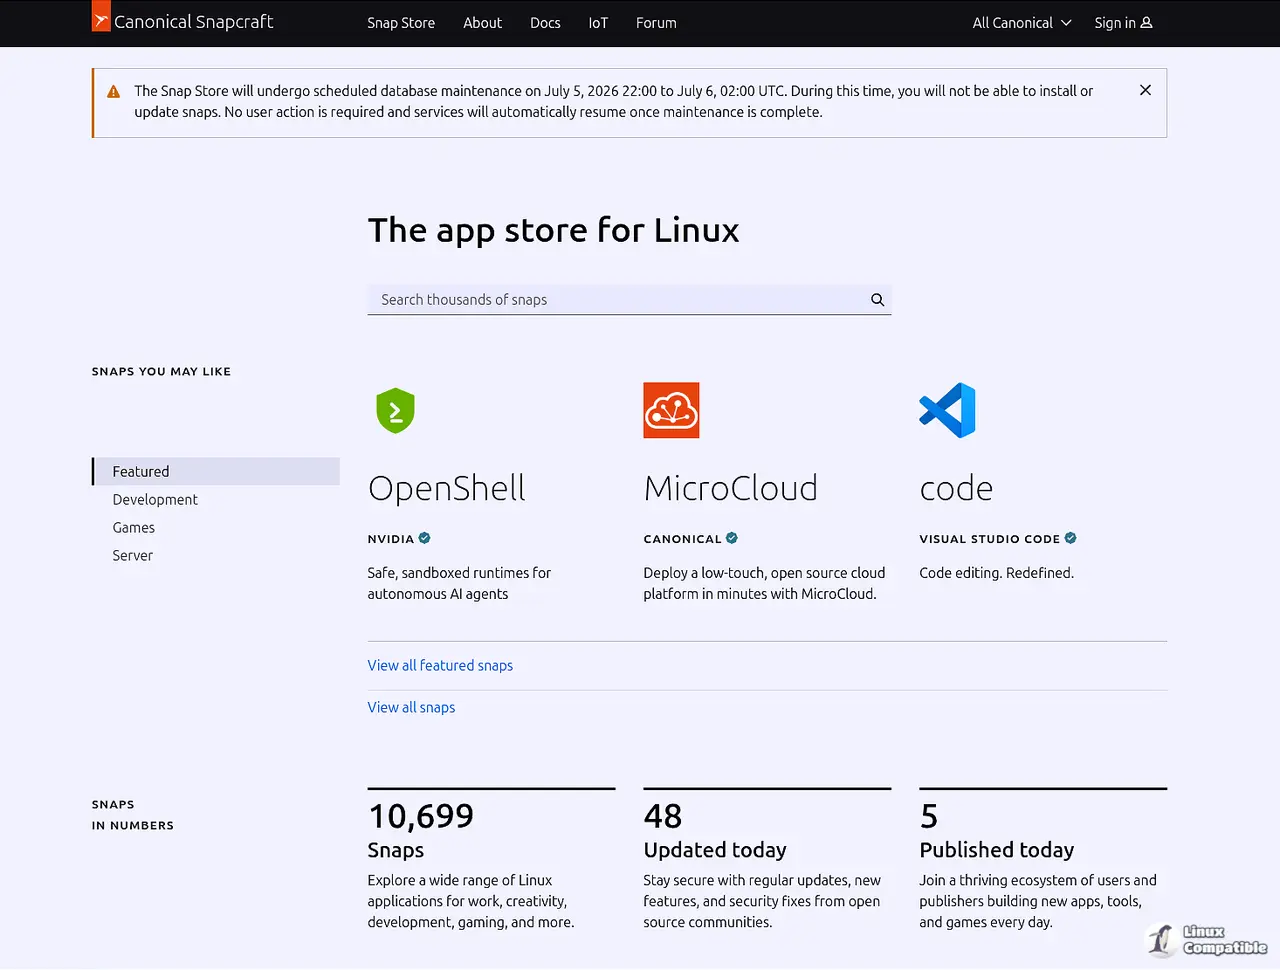
Task: Select the Games category
Action: (x=134, y=528)
